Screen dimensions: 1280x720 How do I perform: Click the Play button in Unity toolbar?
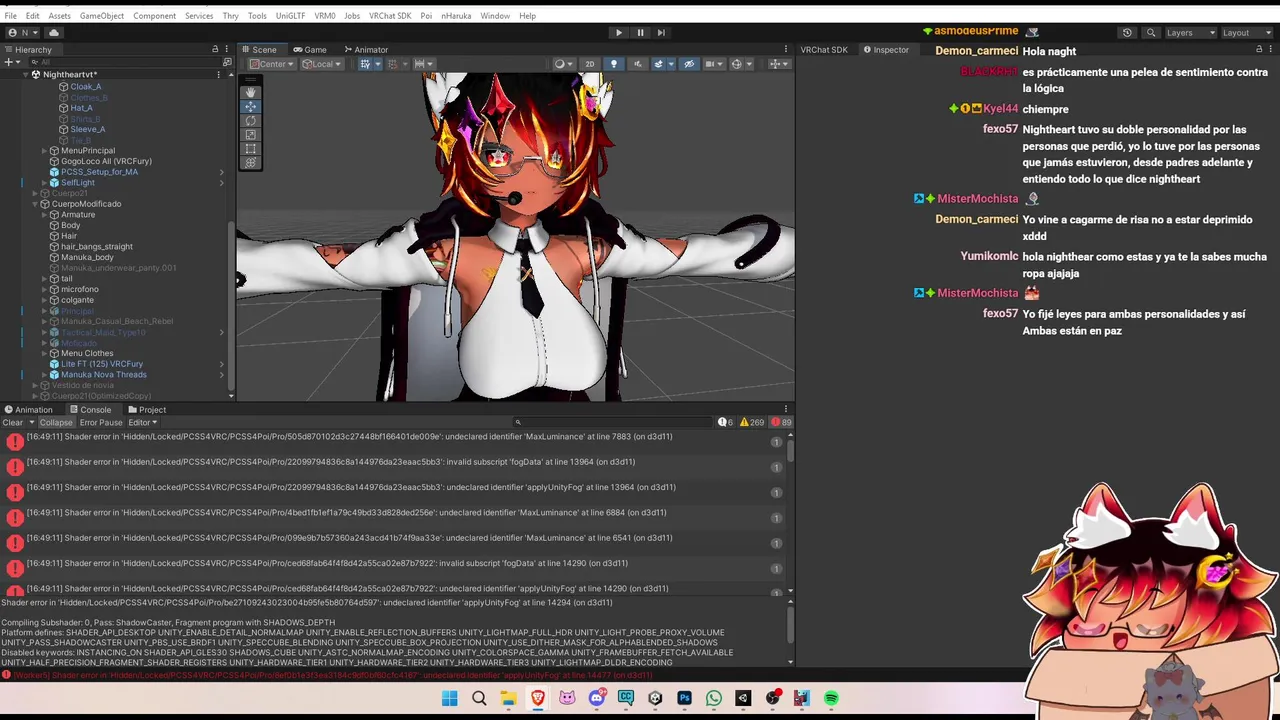[x=618, y=32]
